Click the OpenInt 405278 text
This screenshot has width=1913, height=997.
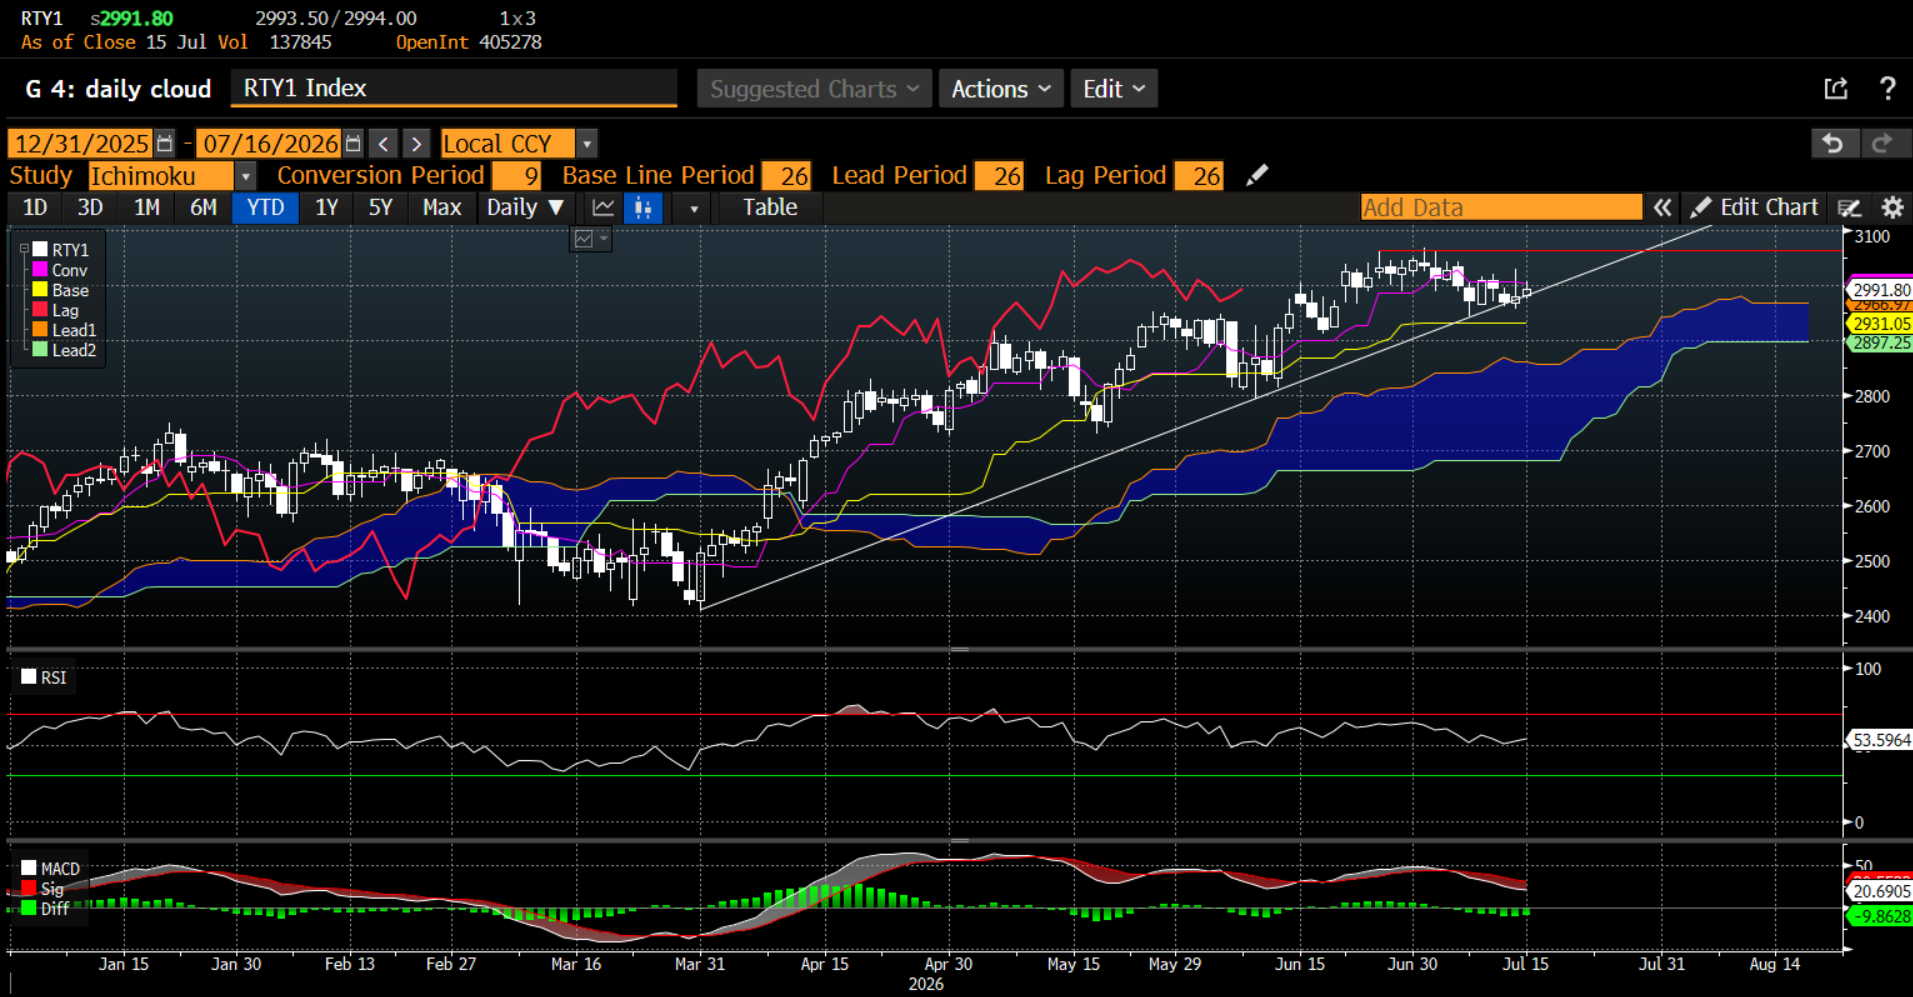469,42
